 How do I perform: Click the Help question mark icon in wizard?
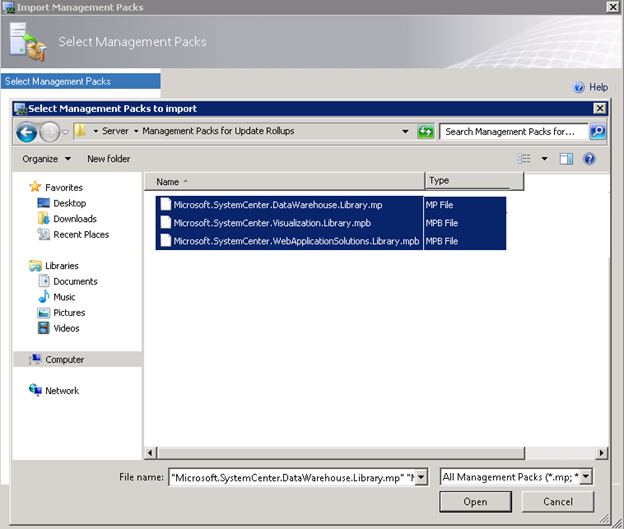coord(579,87)
